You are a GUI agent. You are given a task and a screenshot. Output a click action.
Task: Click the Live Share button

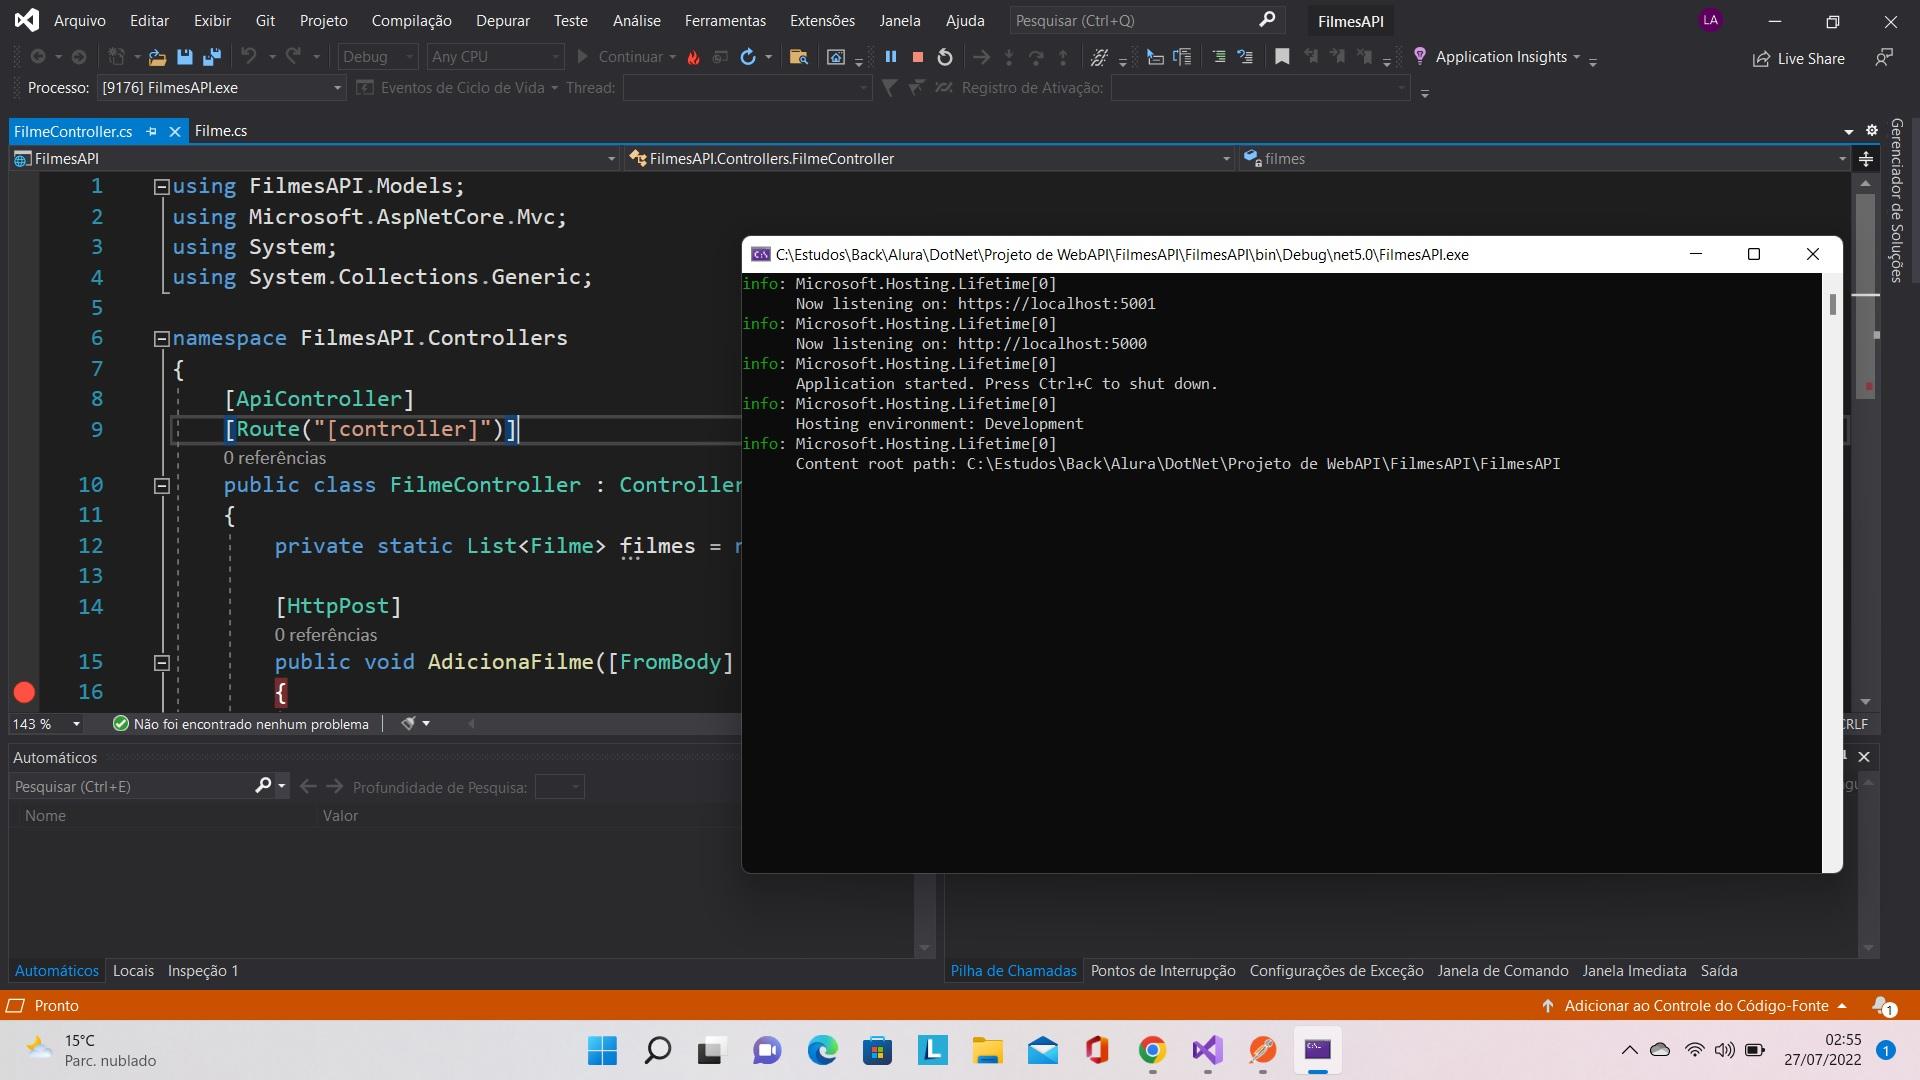click(x=1798, y=59)
